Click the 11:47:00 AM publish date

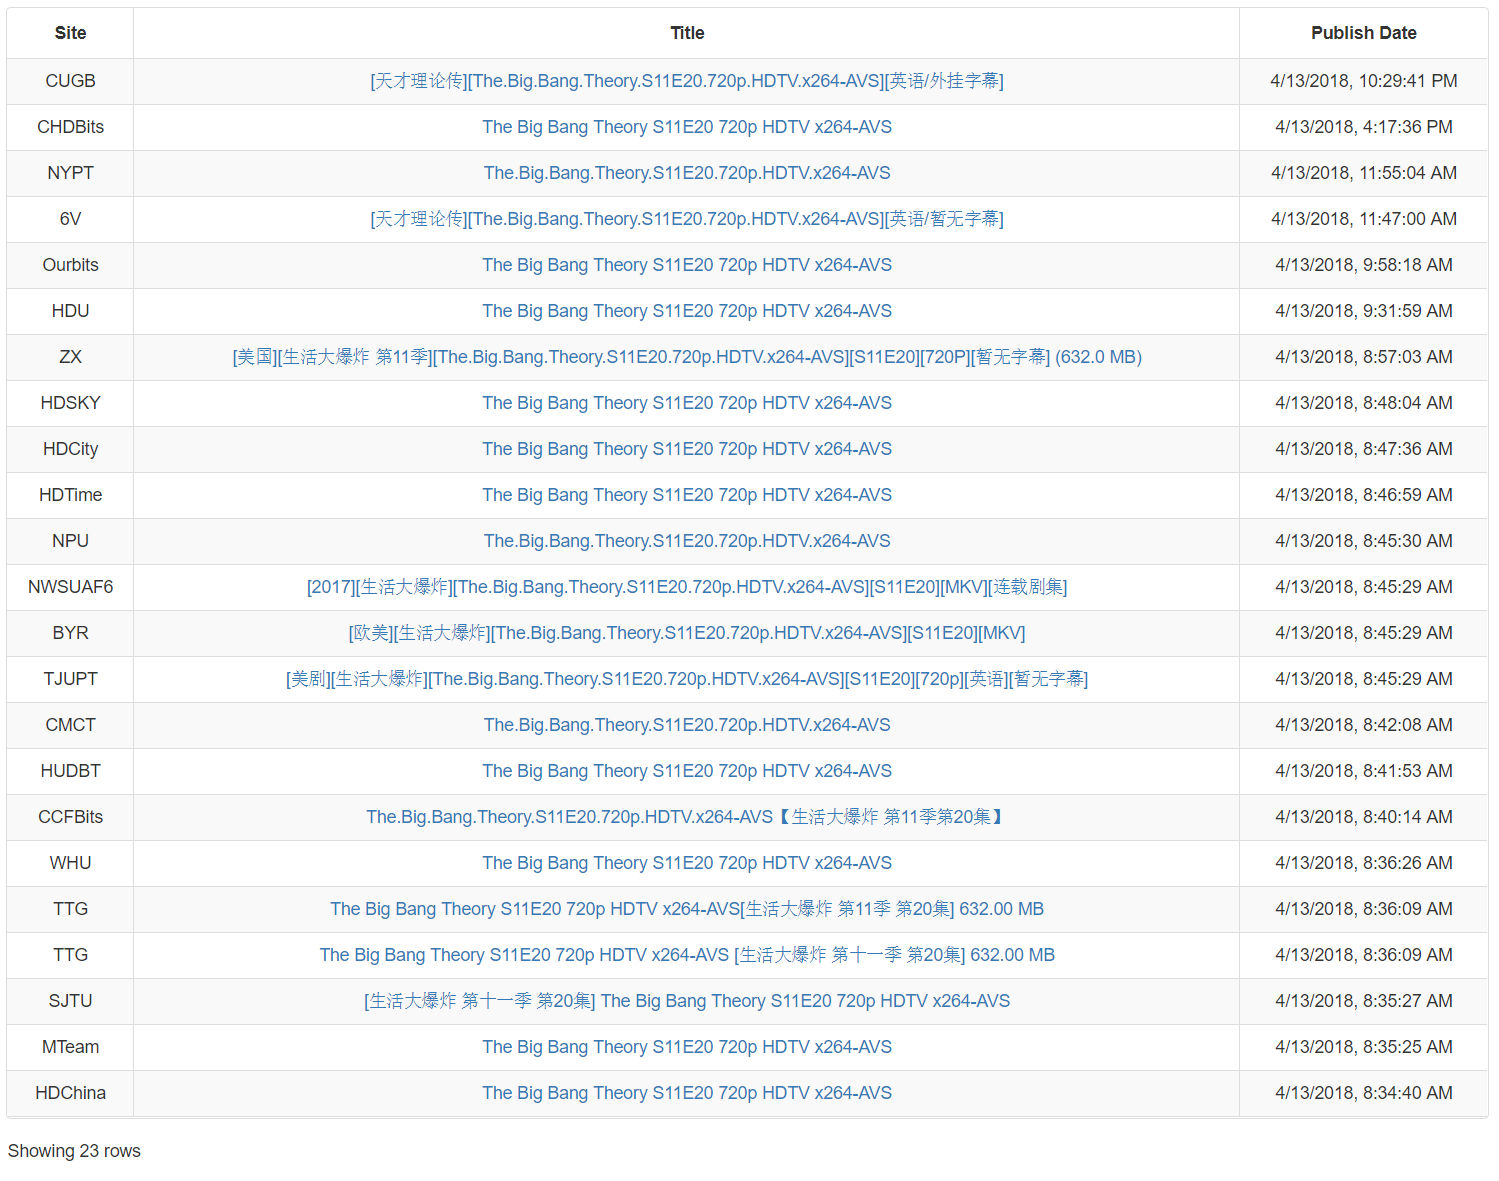[1364, 219]
